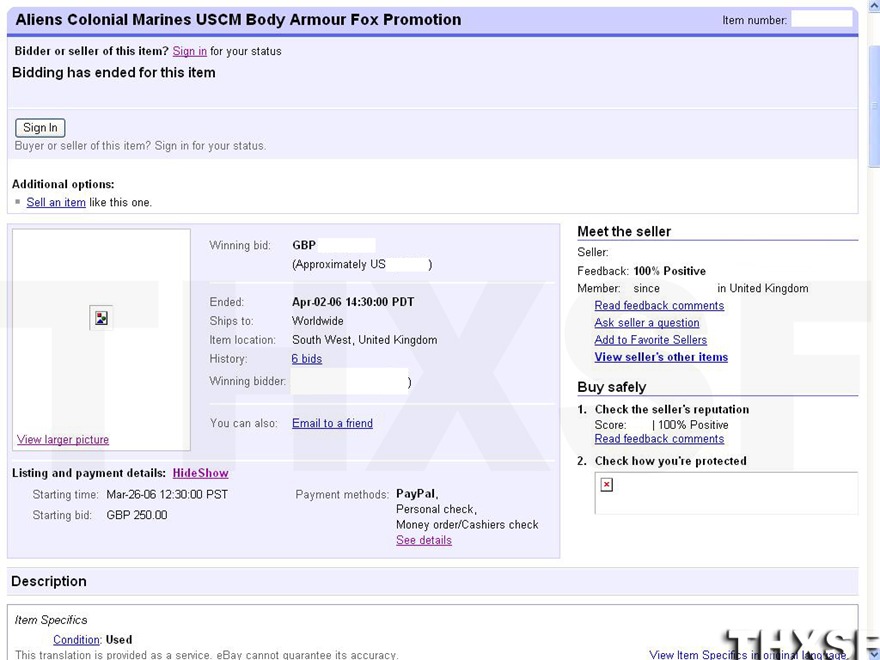Image resolution: width=880 pixels, height=660 pixels.
Task: Click the 'Item Specifics' label
Action: 51,620
